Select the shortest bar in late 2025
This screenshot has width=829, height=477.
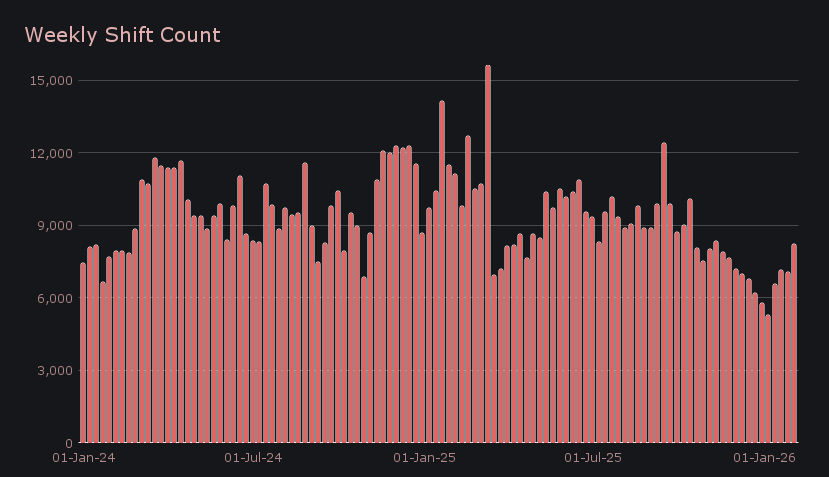[x=768, y=379]
